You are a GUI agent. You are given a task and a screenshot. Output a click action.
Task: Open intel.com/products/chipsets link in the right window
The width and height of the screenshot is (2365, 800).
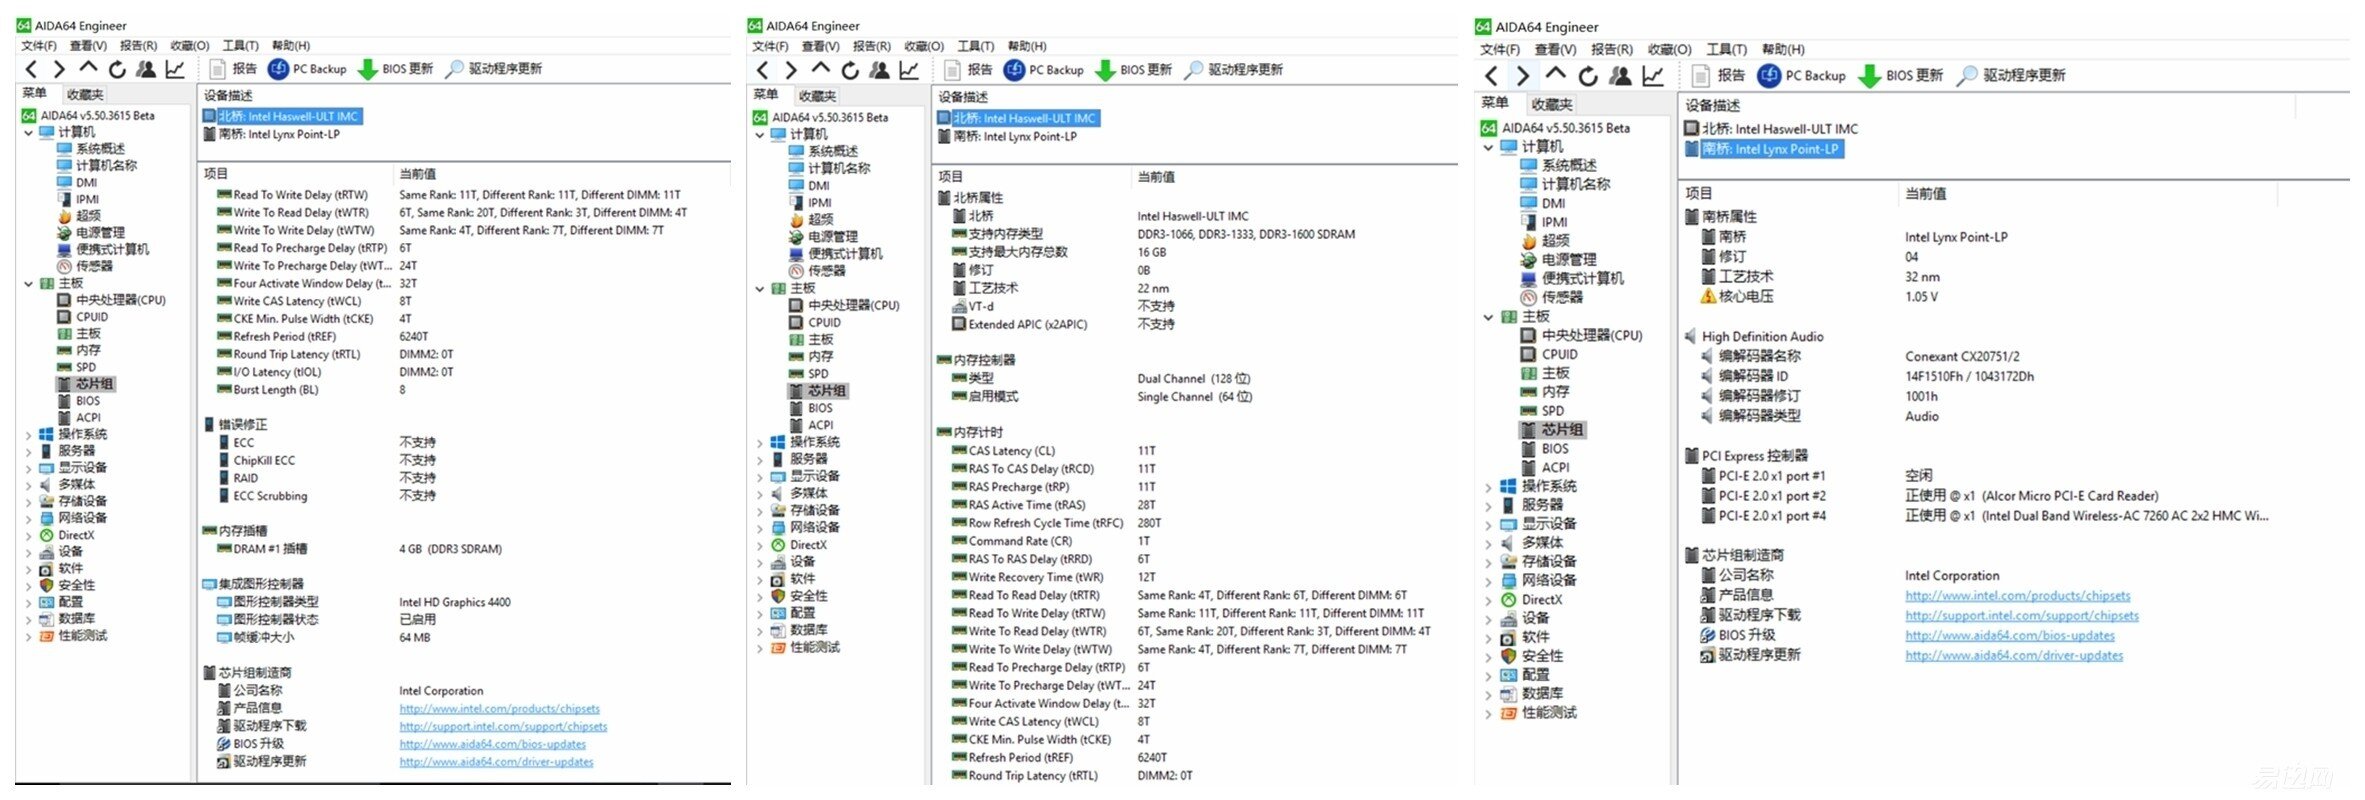[2017, 596]
